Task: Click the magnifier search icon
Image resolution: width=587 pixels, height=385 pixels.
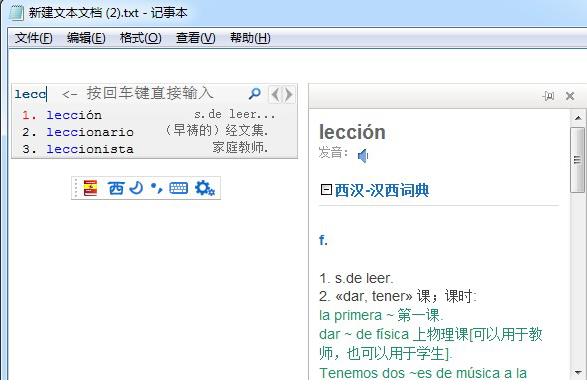Action: pos(255,93)
